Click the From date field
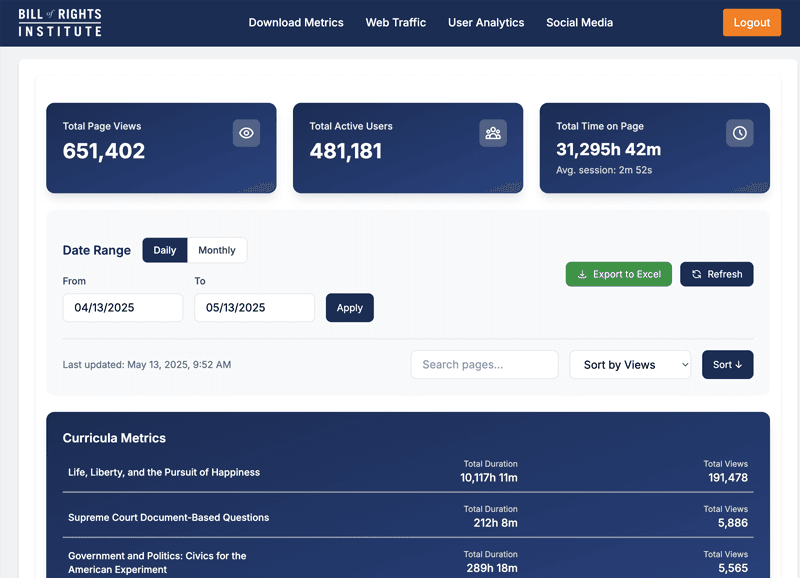This screenshot has width=800, height=578. [x=122, y=308]
